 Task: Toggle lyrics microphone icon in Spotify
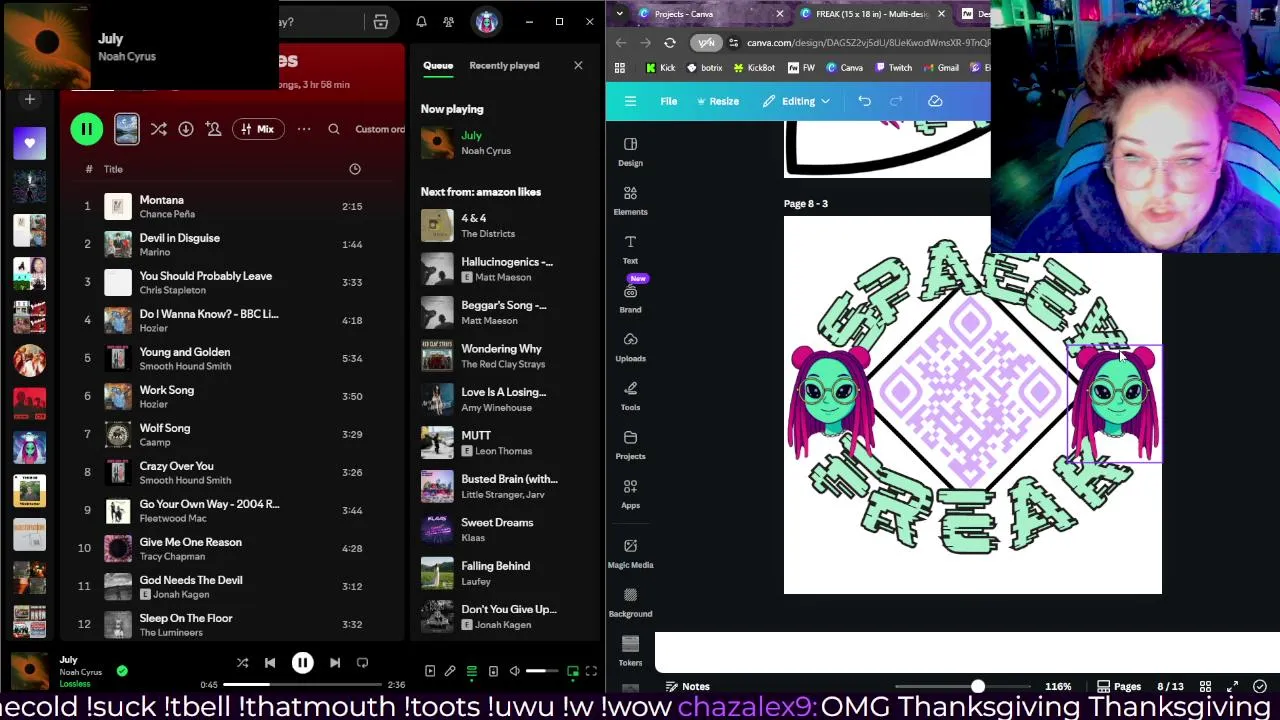point(450,671)
